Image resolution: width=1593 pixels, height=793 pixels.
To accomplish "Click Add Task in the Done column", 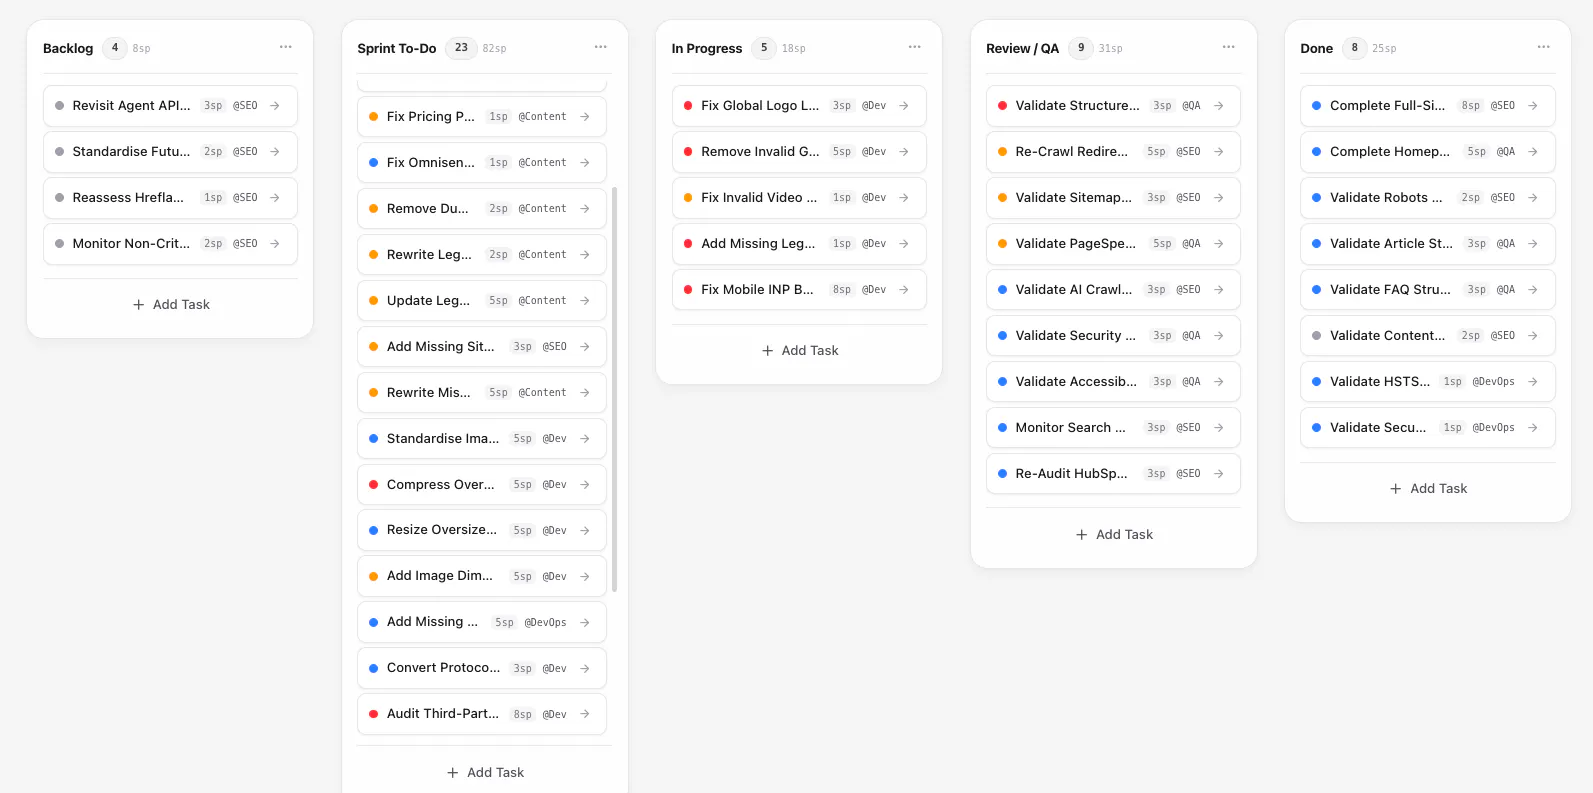I will coord(1429,489).
